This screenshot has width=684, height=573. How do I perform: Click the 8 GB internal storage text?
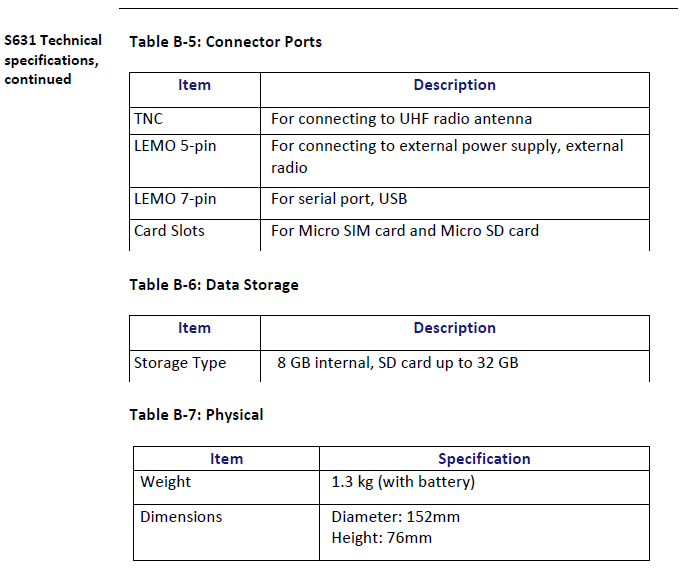coord(397,363)
